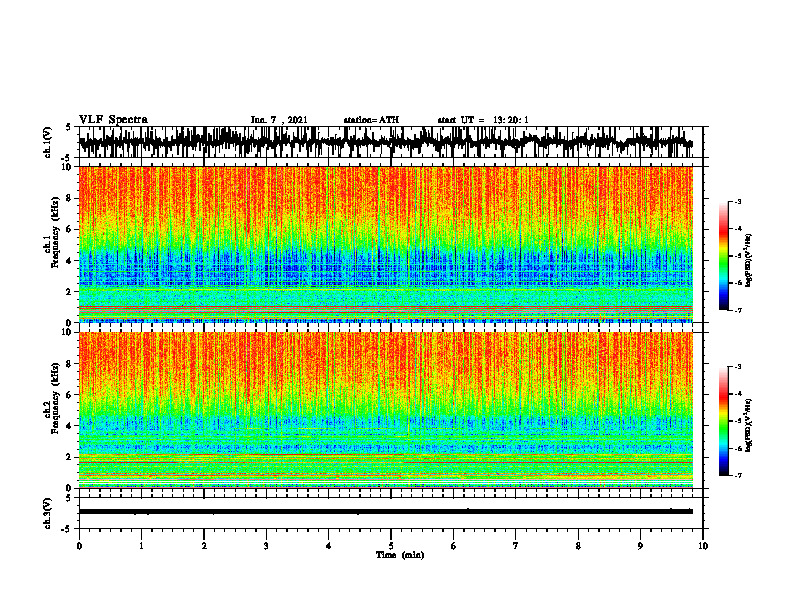792x612 pixels.
Task: Click the time axis tick label "3"
Action: coord(266,546)
